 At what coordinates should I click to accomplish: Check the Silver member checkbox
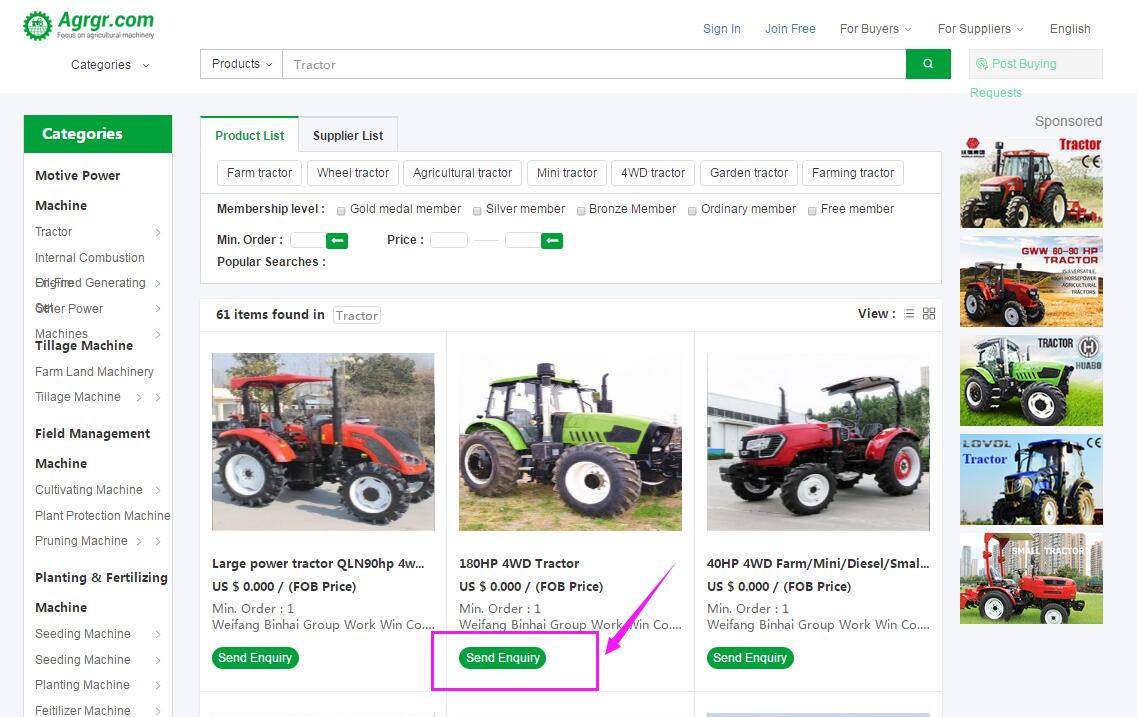[477, 211]
